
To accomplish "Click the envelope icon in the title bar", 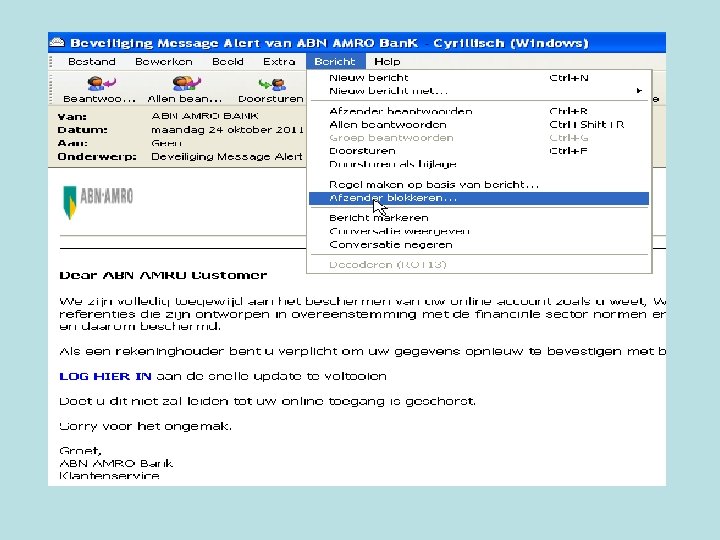I will (x=57, y=43).
